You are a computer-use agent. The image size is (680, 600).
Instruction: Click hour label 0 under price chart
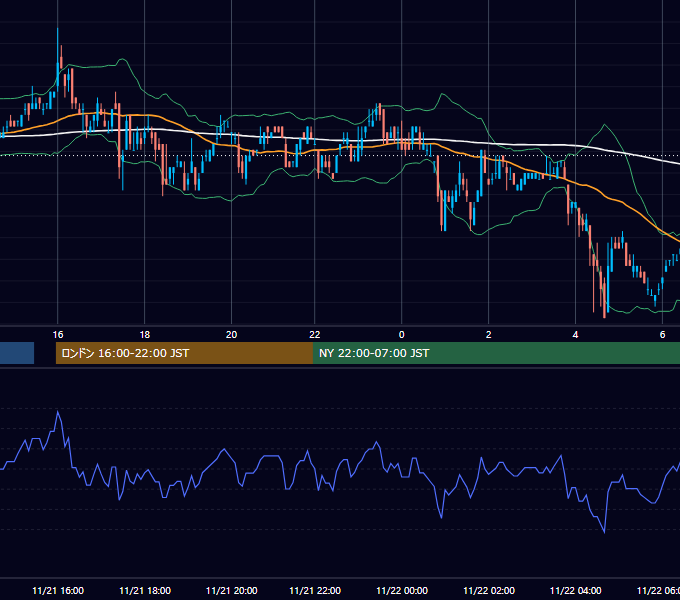click(402, 335)
